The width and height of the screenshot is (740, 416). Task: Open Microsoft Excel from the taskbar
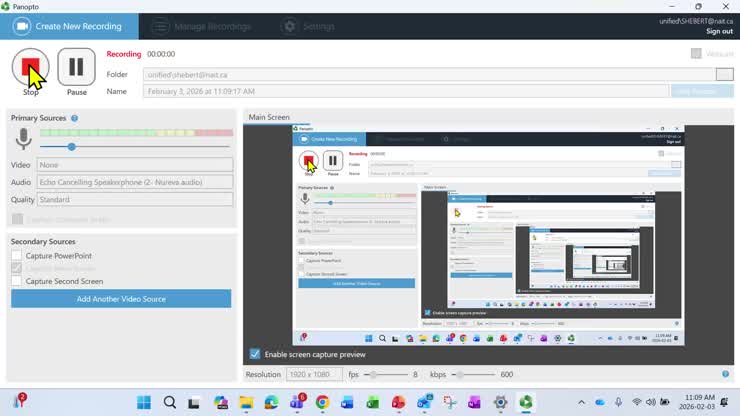tap(373, 402)
